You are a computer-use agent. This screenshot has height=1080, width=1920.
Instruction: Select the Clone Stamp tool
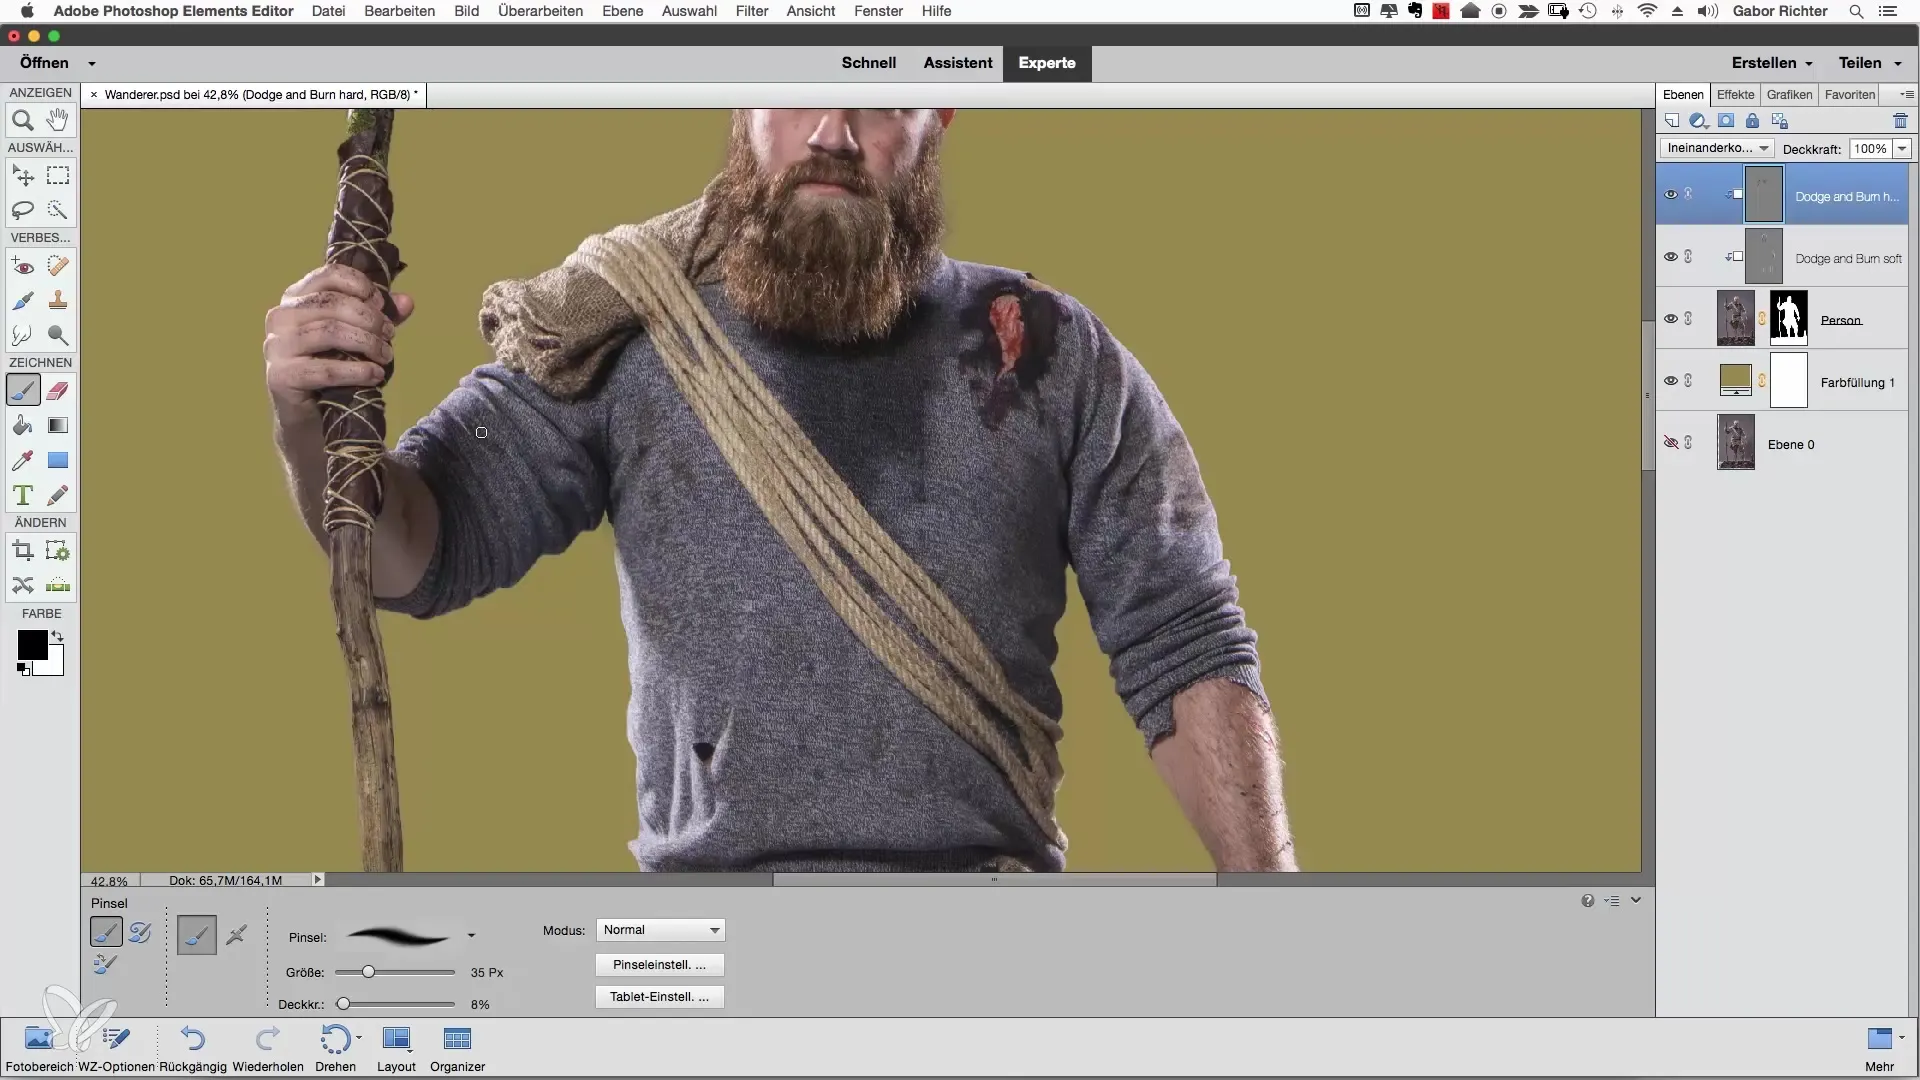point(58,300)
